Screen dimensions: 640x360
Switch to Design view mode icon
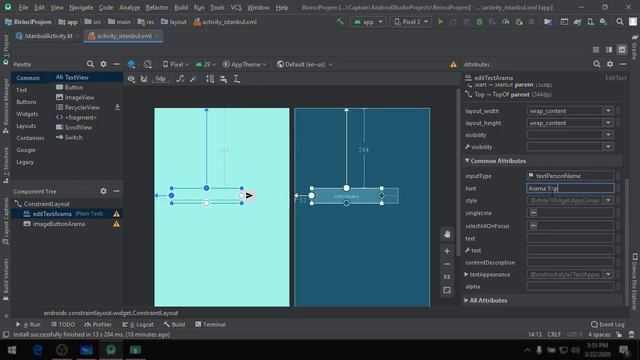pos(622,49)
